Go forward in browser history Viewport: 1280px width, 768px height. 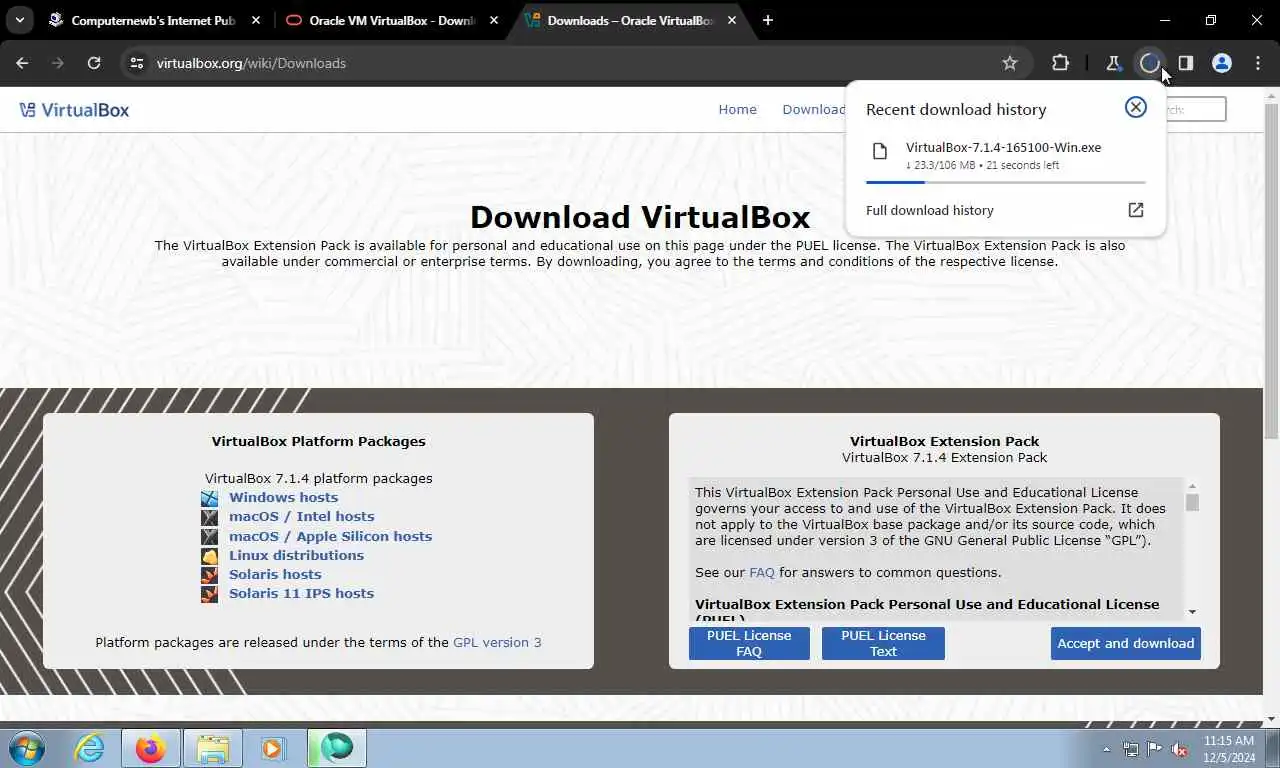coord(57,63)
